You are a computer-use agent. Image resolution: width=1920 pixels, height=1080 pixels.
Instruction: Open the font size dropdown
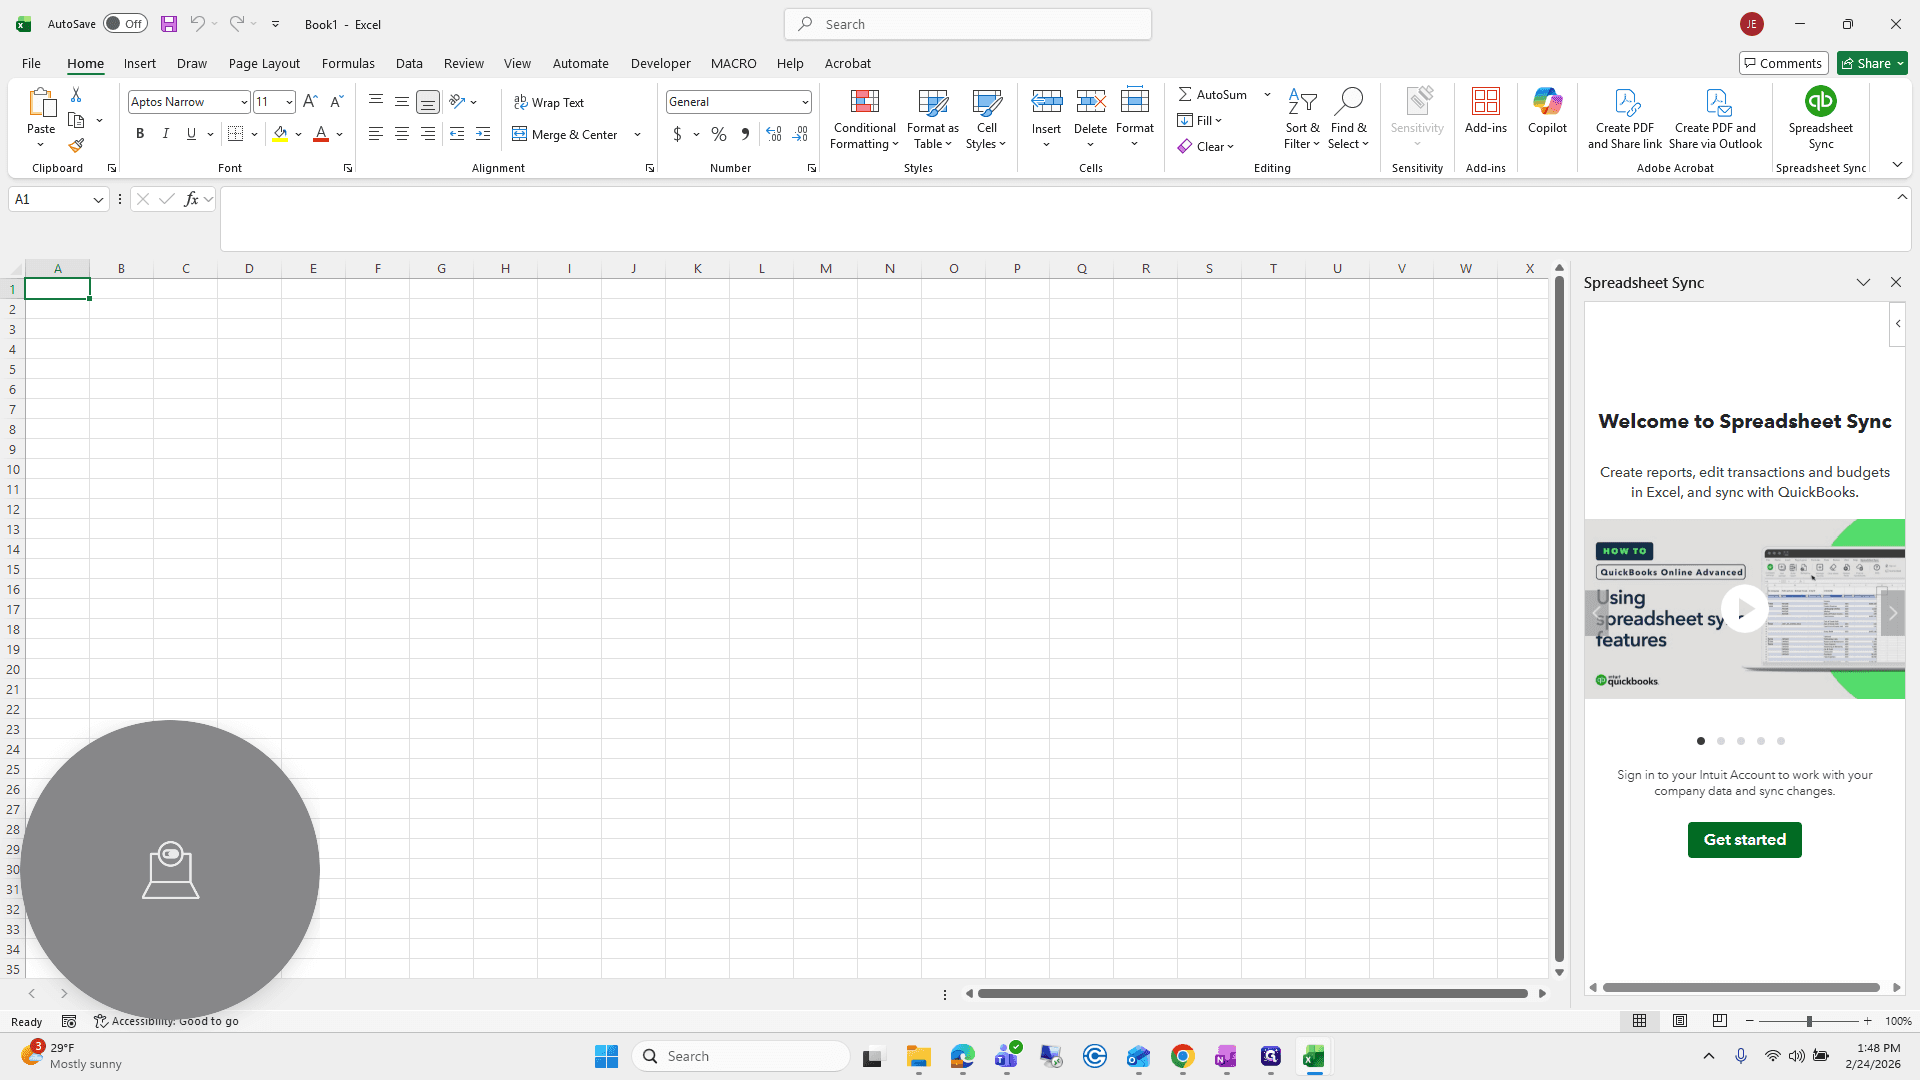click(x=289, y=102)
